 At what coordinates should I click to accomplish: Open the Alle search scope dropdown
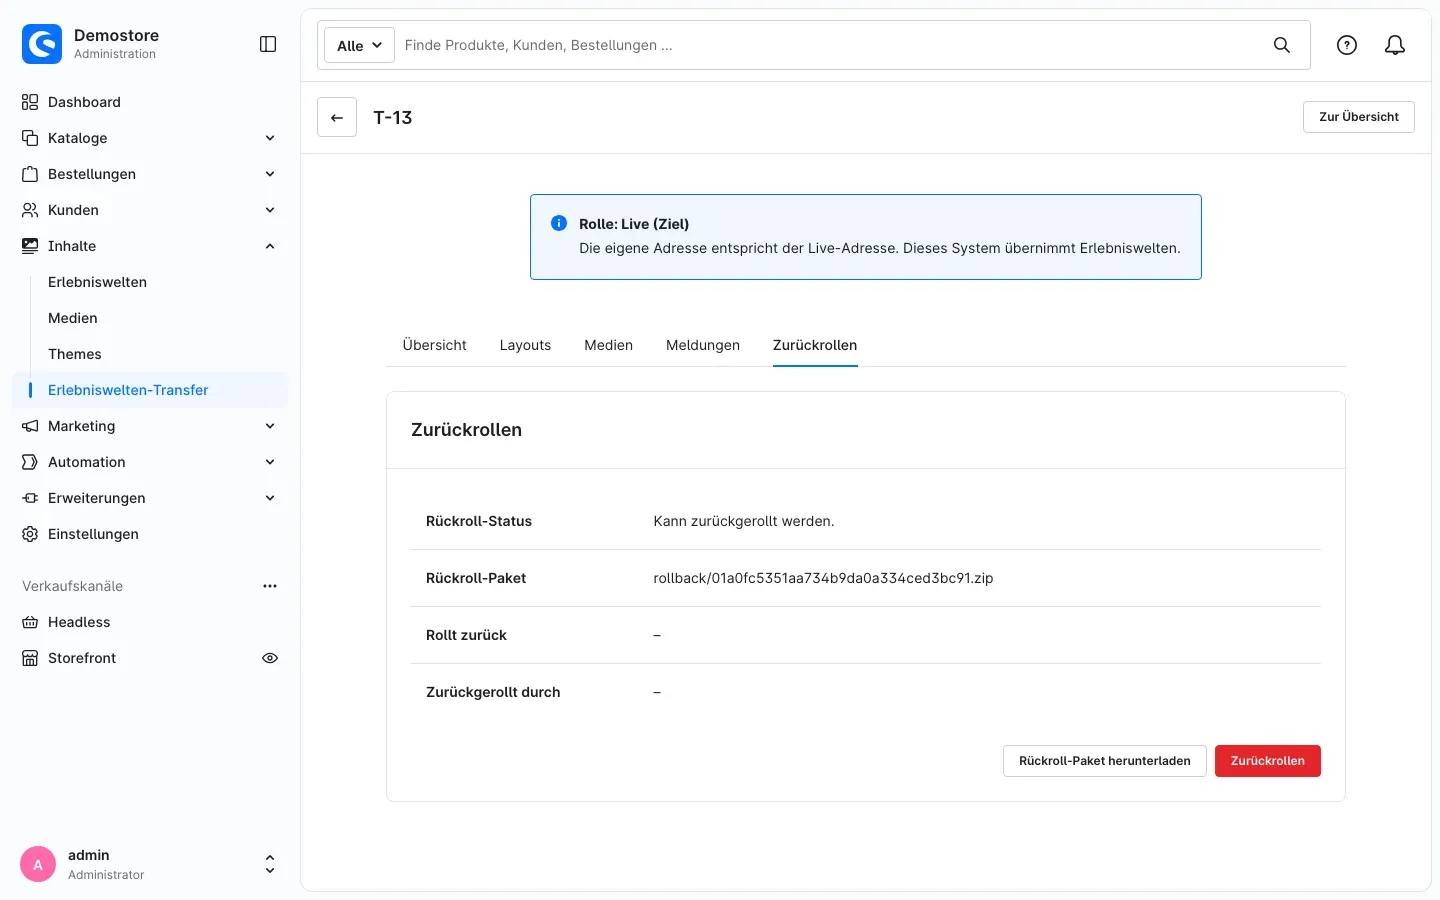[x=359, y=45]
